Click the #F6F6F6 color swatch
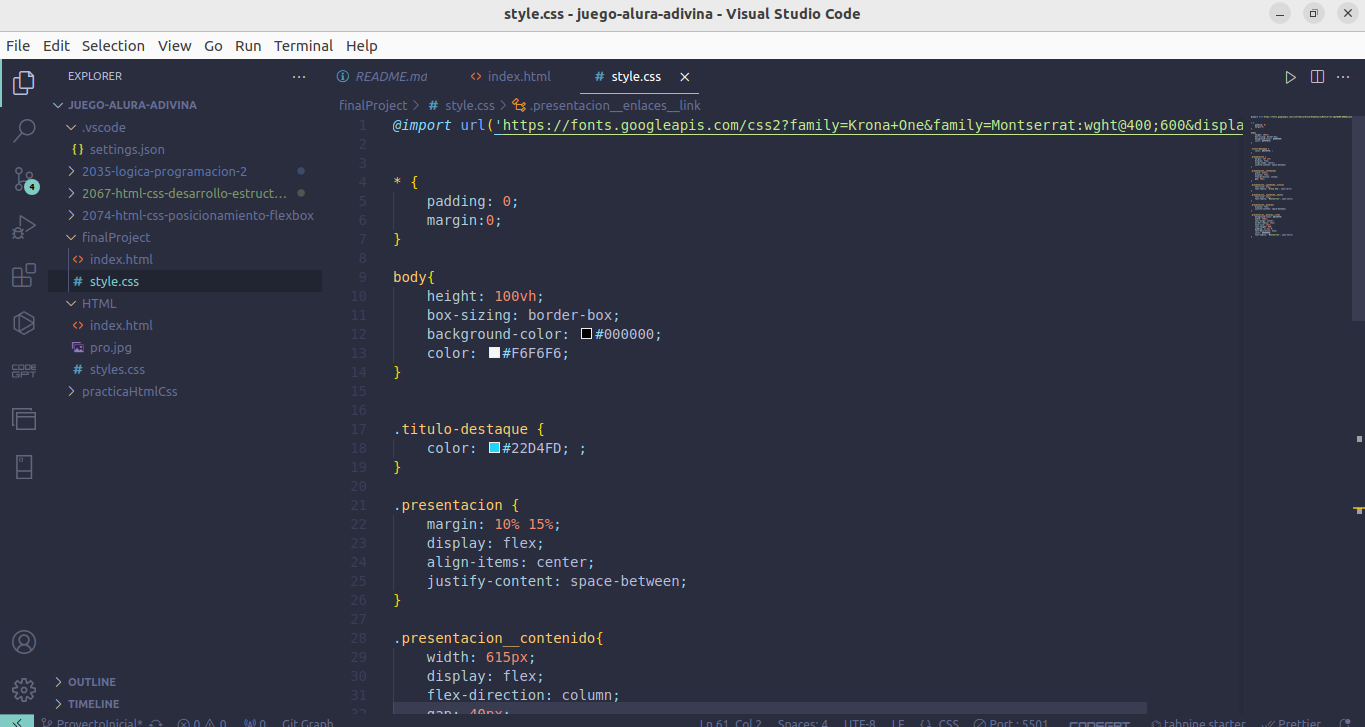This screenshot has width=1365, height=727. pos(494,353)
